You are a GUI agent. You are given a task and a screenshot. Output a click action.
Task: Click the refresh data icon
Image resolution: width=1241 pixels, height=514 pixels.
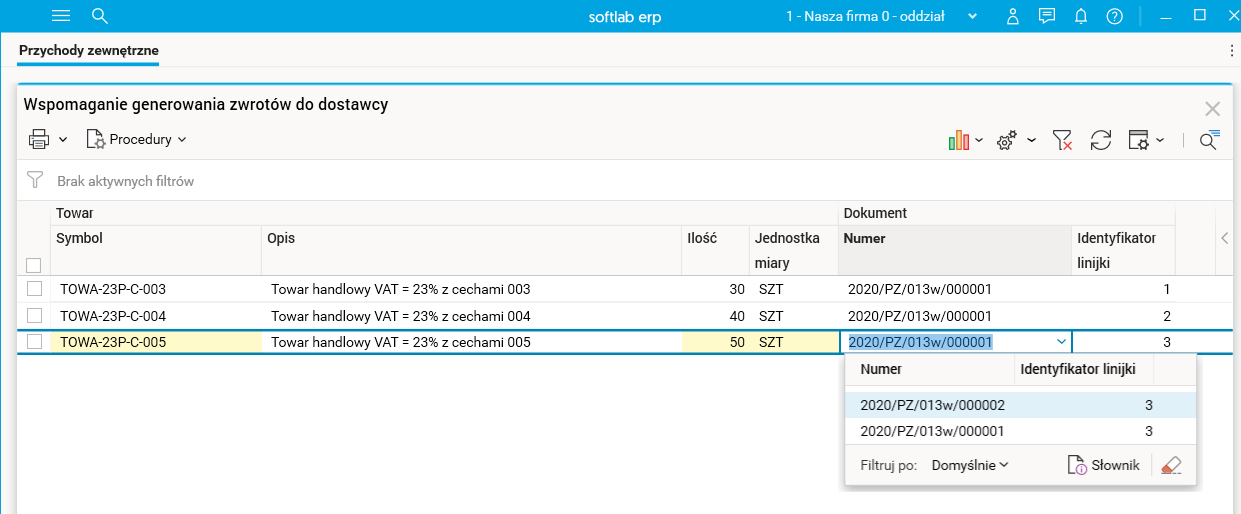coord(1101,140)
